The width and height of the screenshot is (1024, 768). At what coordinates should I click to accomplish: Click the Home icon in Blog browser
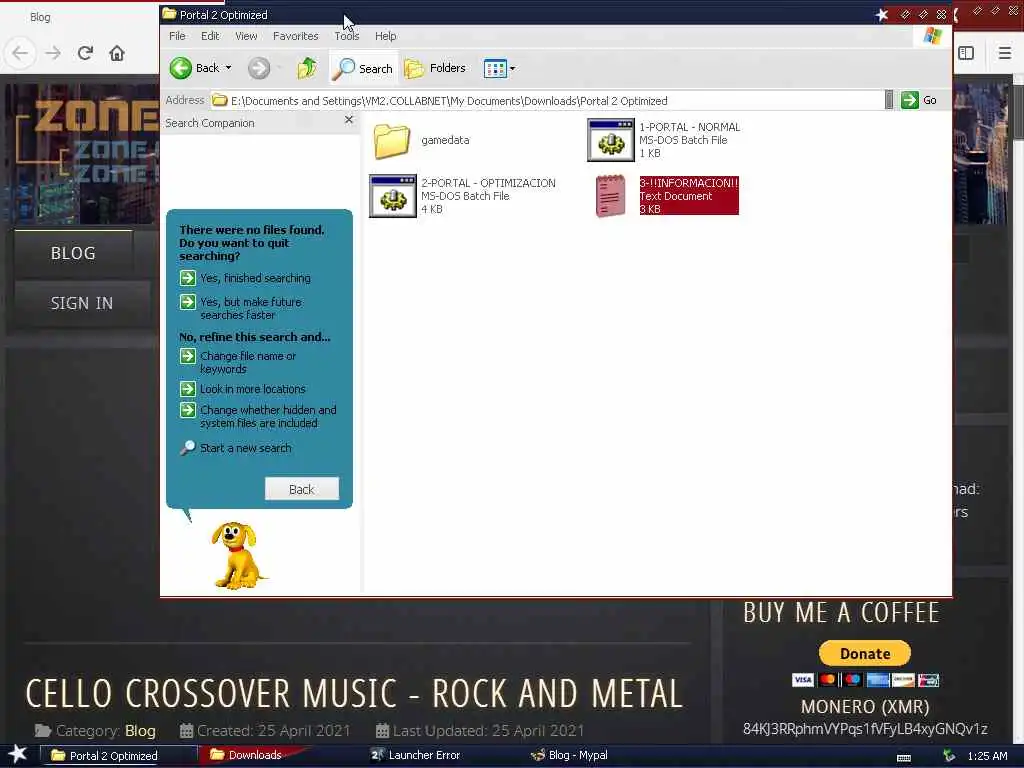click(117, 53)
